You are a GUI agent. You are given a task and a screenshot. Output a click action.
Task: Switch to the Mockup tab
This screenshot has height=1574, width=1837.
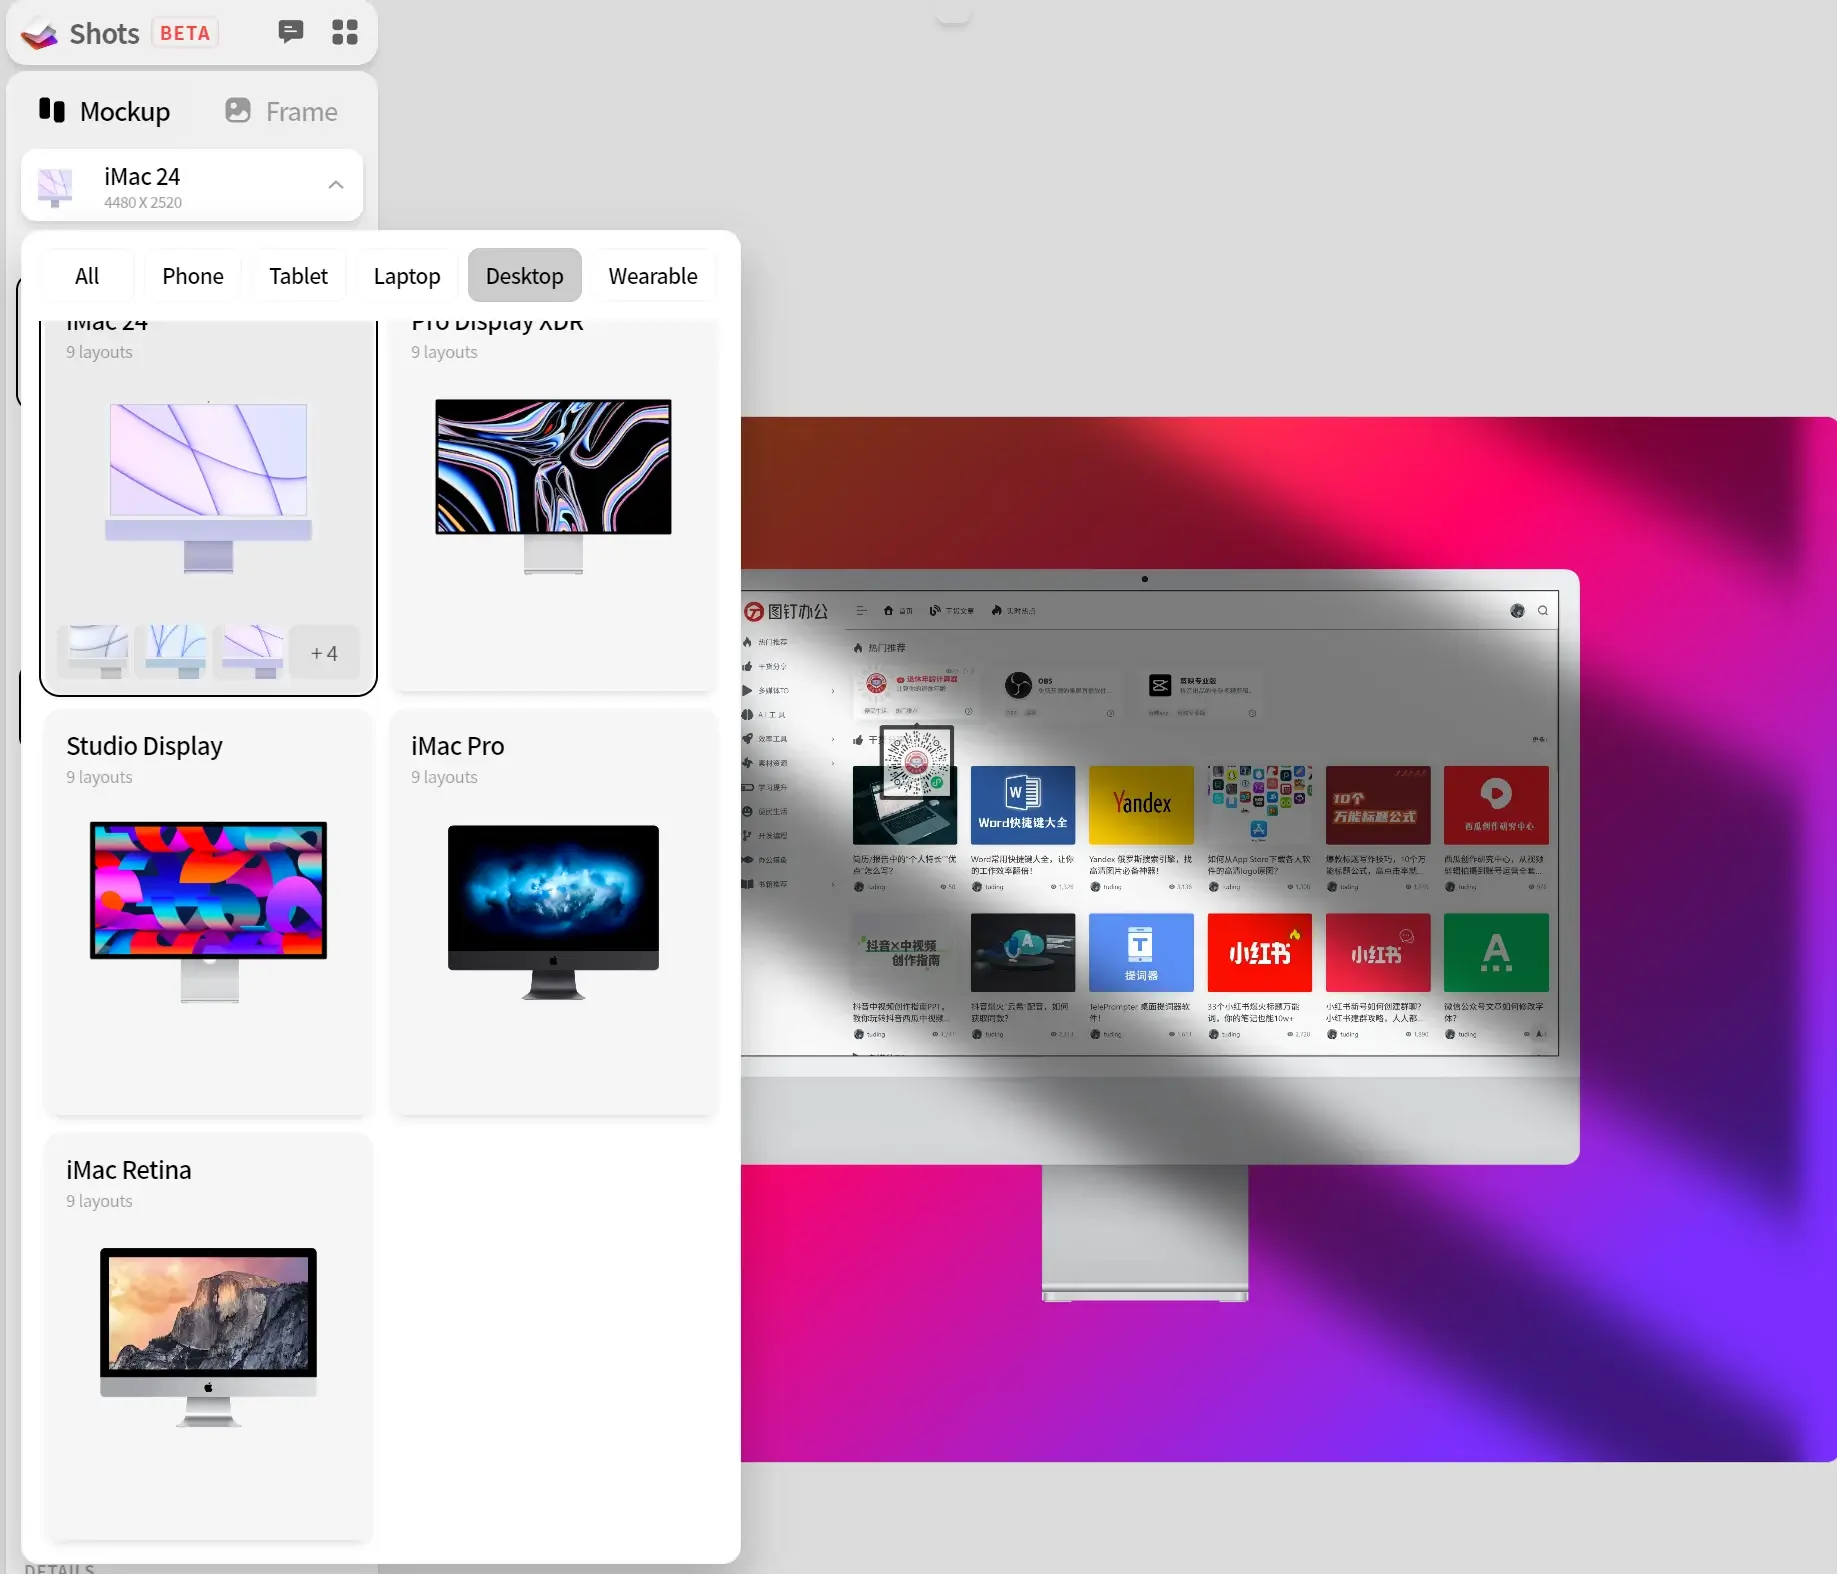[x=104, y=111]
